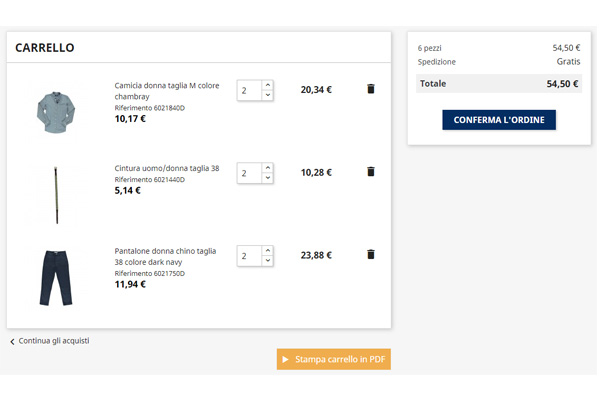Focus the quantity field for Camicia donna
Image resolution: width=600 pixels, height=400 pixels.
pos(249,90)
